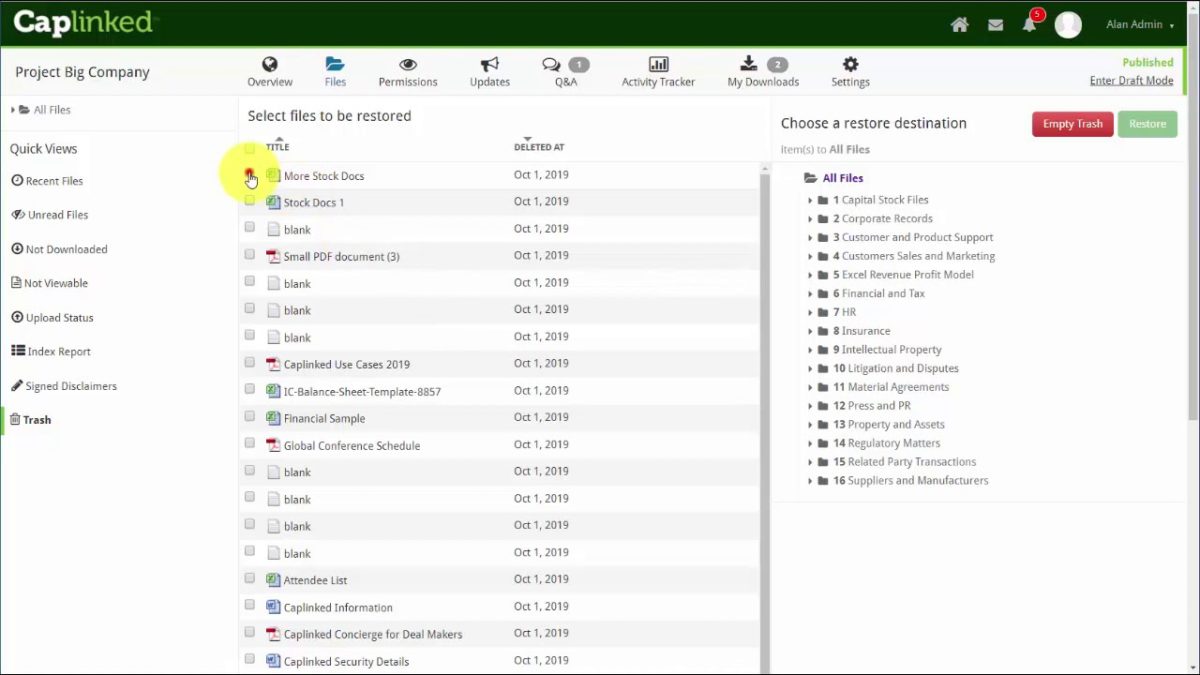Screen dimensions: 1200x675
Task: Sort files by Deleted At column
Action: tap(539, 147)
